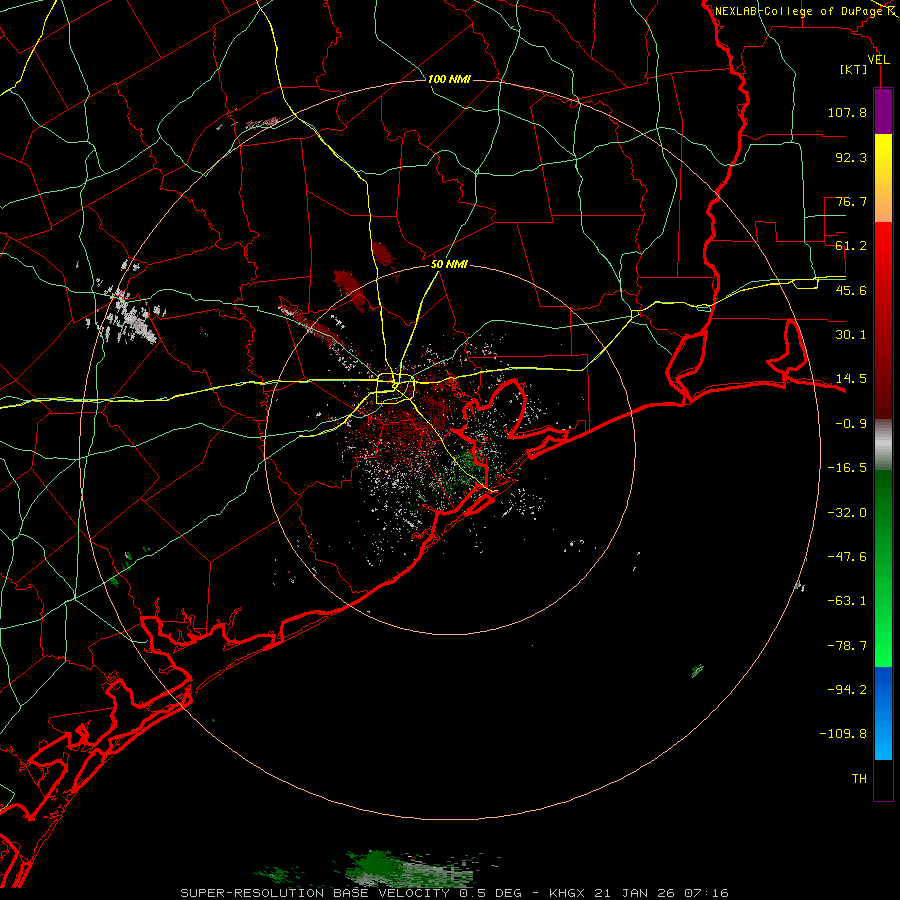Click the -94.2 velocity legend value

click(x=847, y=690)
